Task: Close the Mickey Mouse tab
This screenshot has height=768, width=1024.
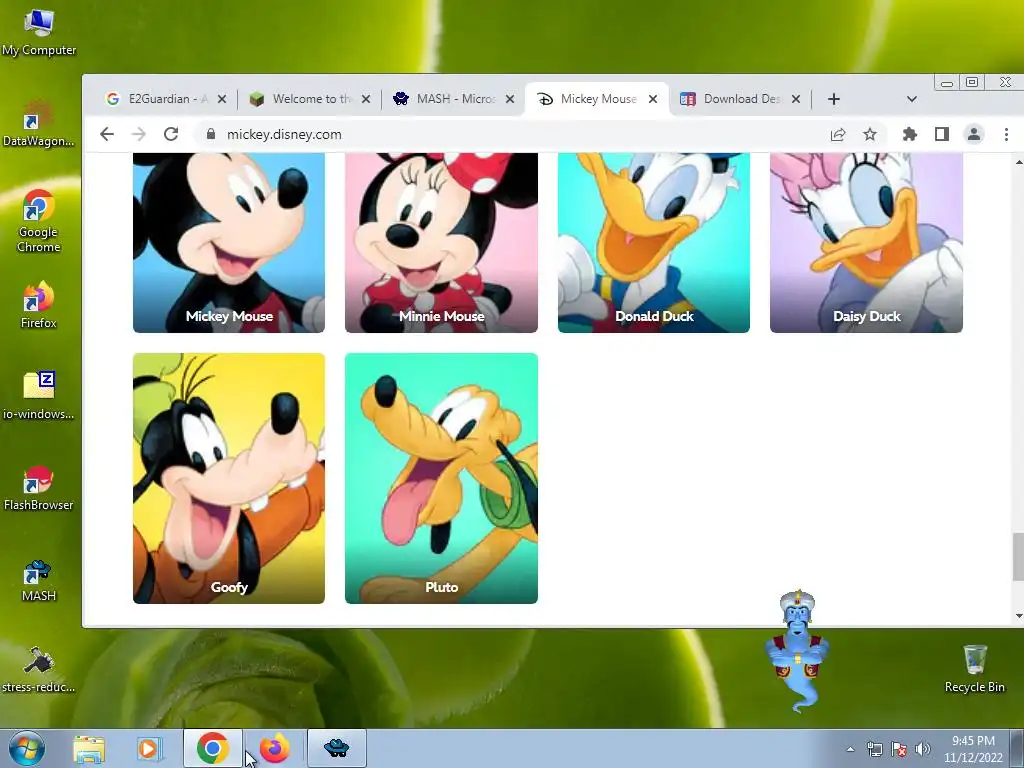Action: [x=653, y=99]
